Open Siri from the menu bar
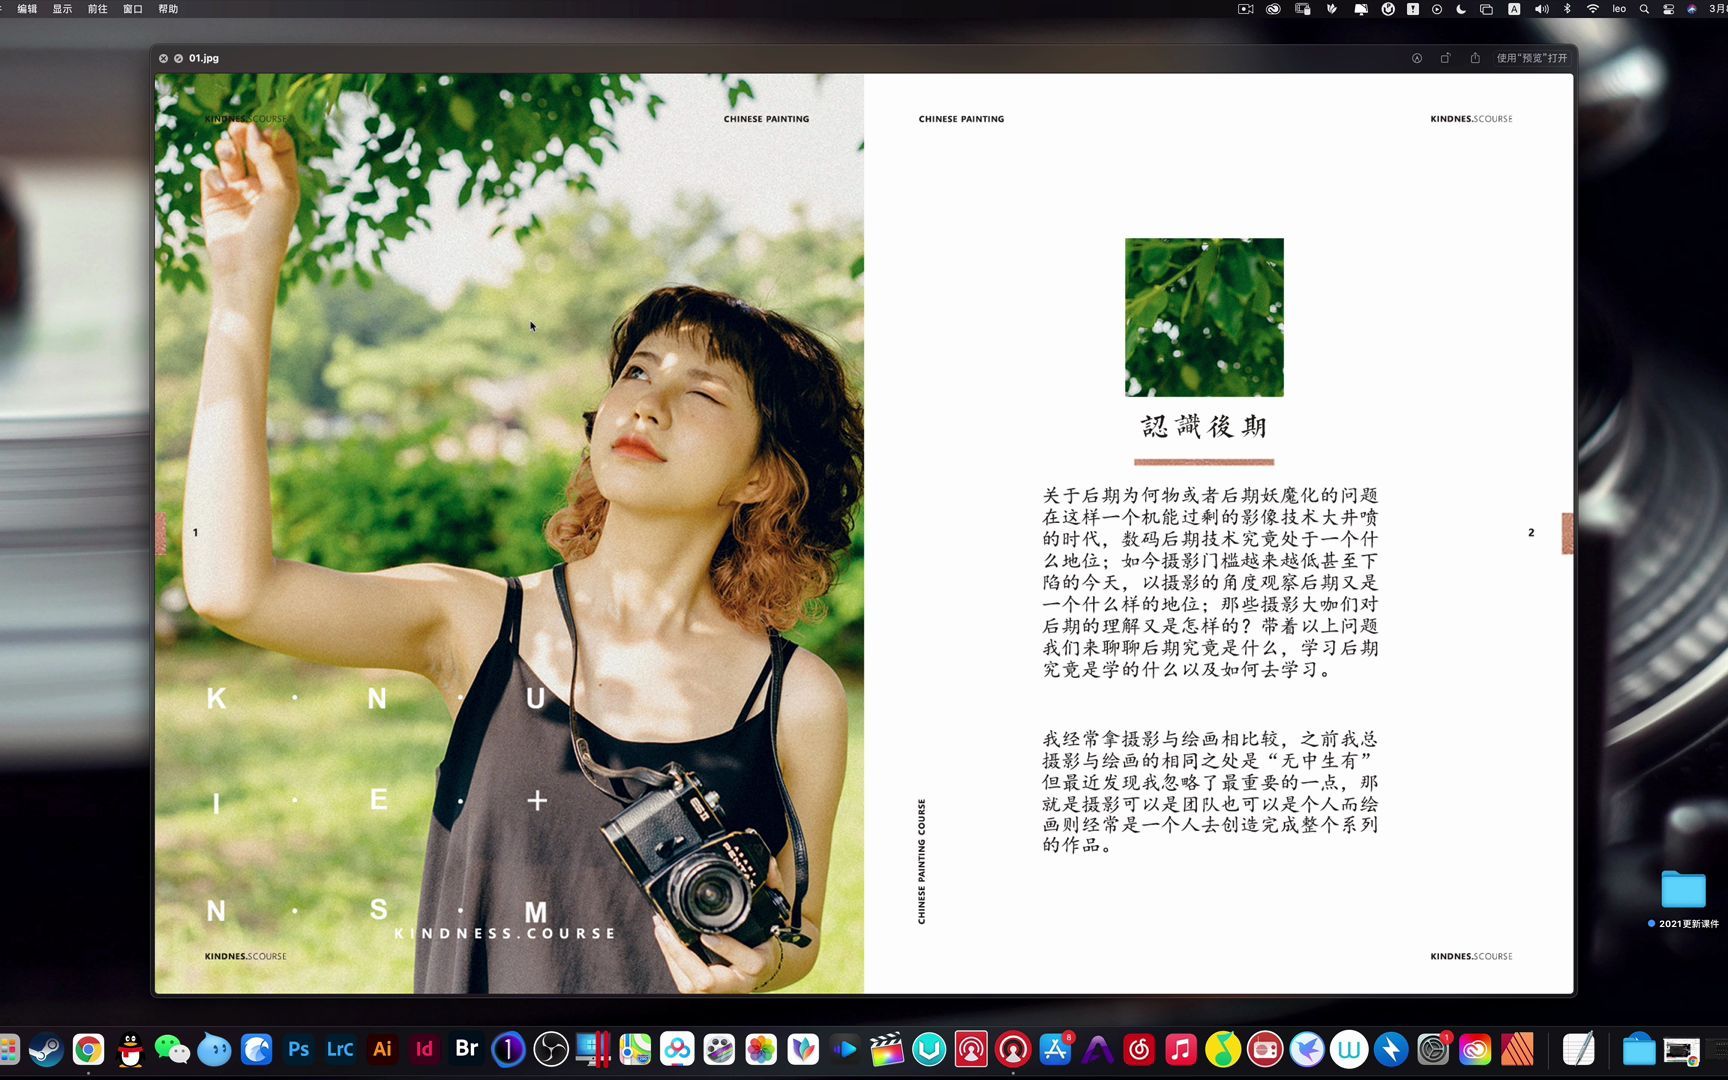 point(1692,9)
